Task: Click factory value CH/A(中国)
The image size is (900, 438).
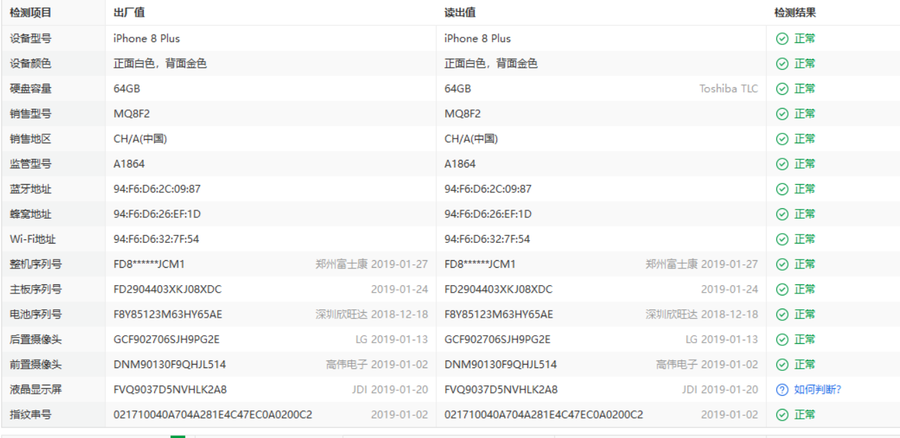Action: (140, 139)
